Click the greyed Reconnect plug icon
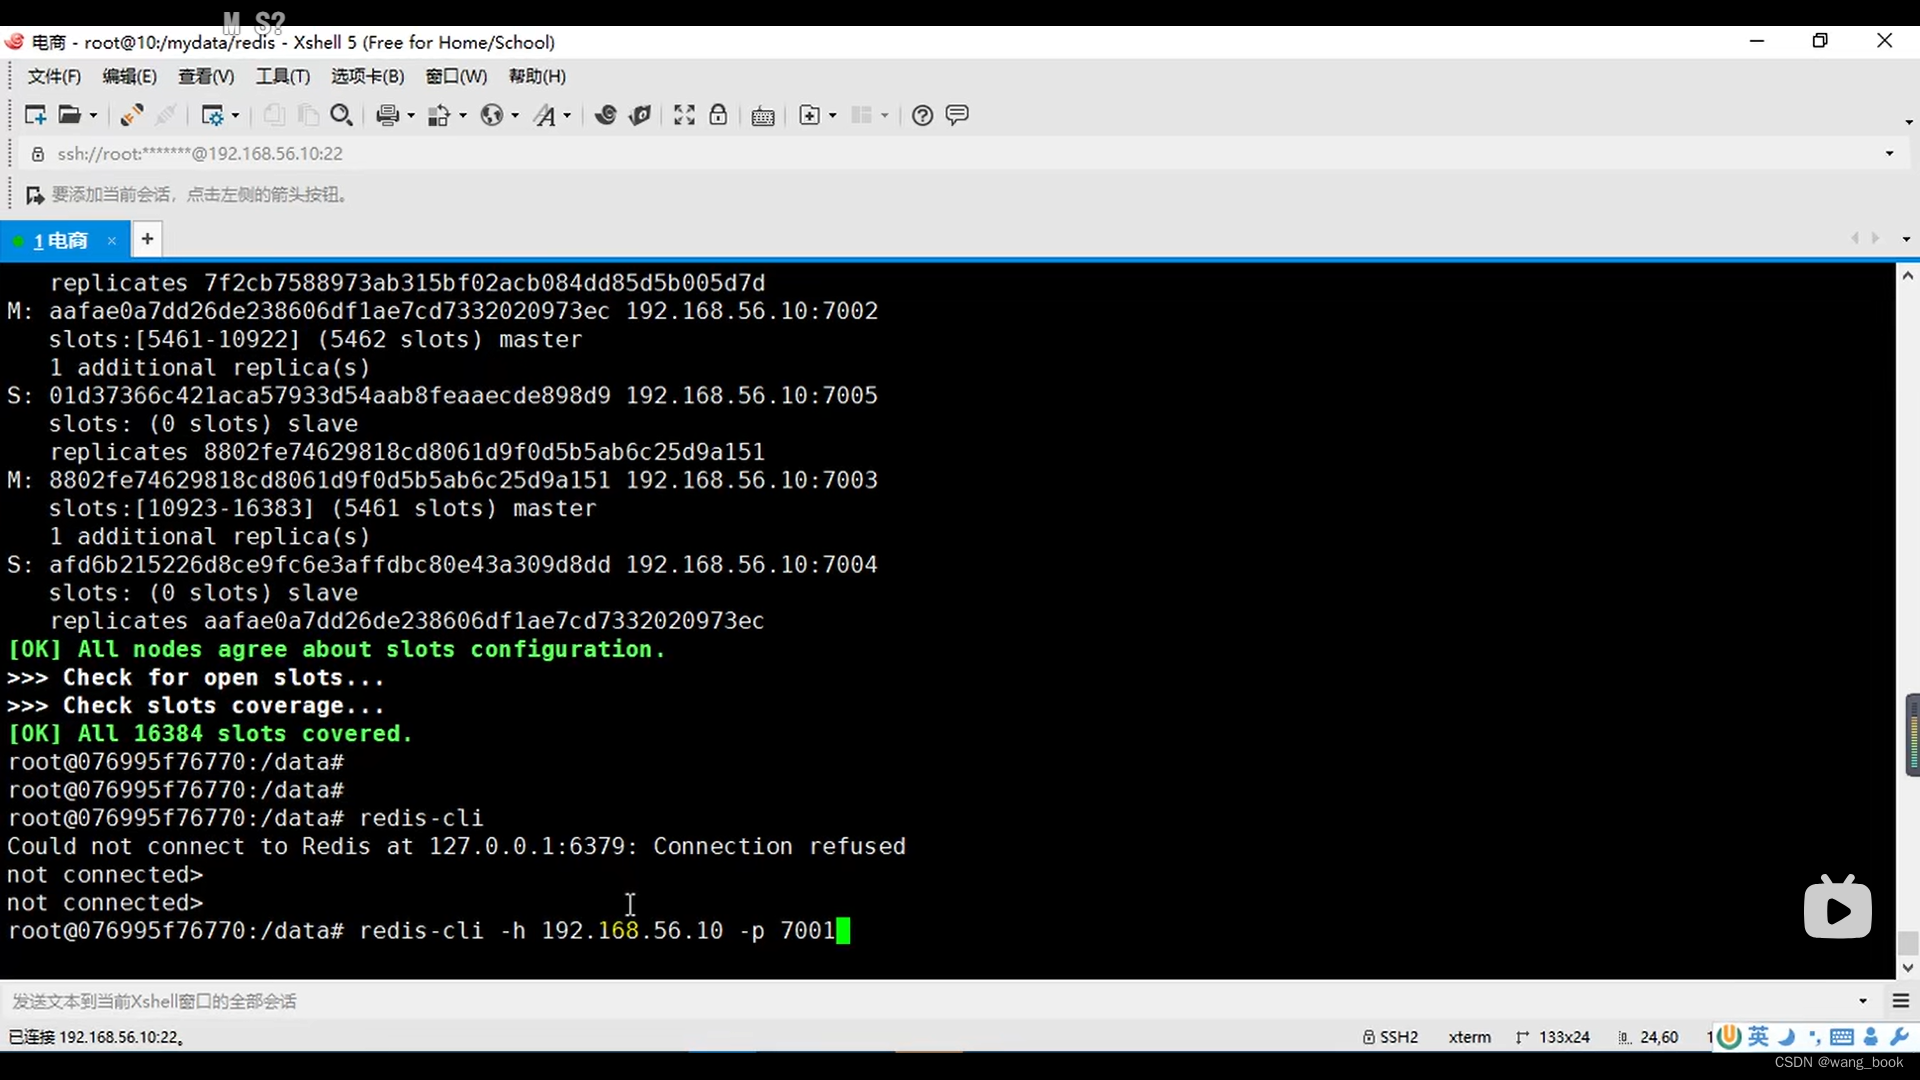1920x1080 pixels. (x=167, y=115)
